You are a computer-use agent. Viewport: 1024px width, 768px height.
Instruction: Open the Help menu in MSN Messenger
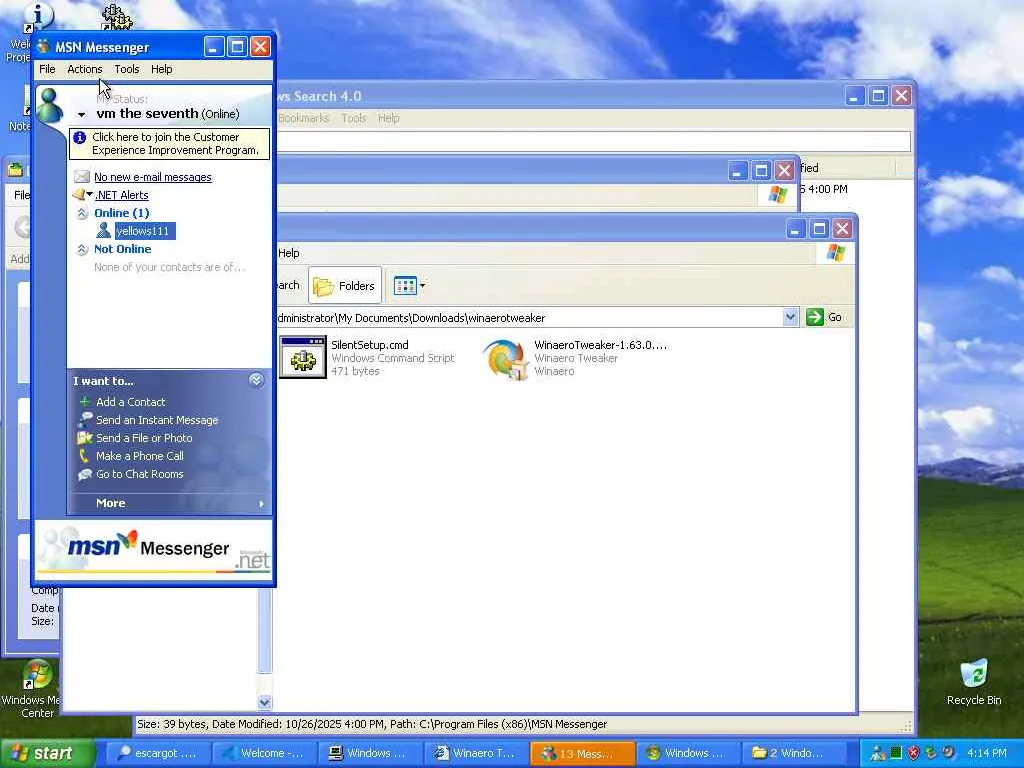pos(161,69)
